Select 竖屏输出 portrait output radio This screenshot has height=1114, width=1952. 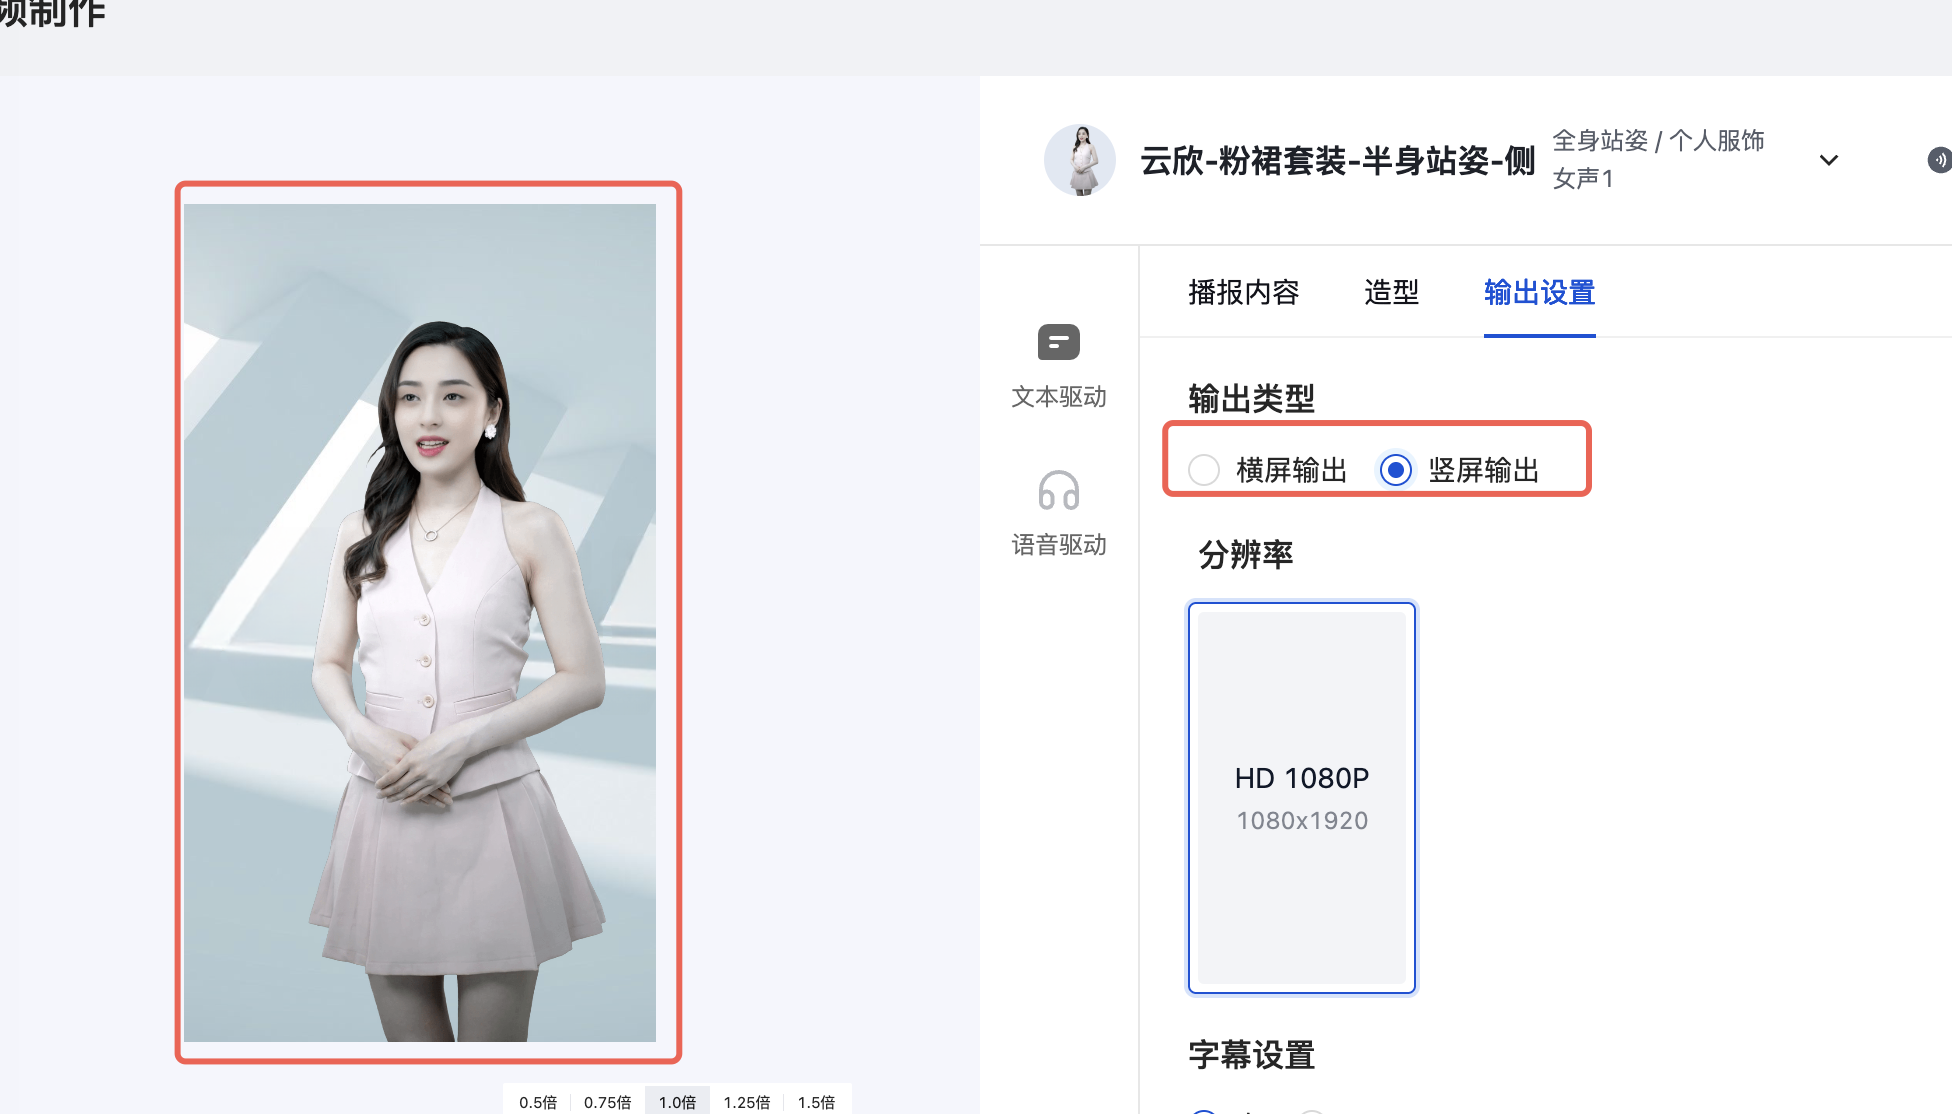1396,470
